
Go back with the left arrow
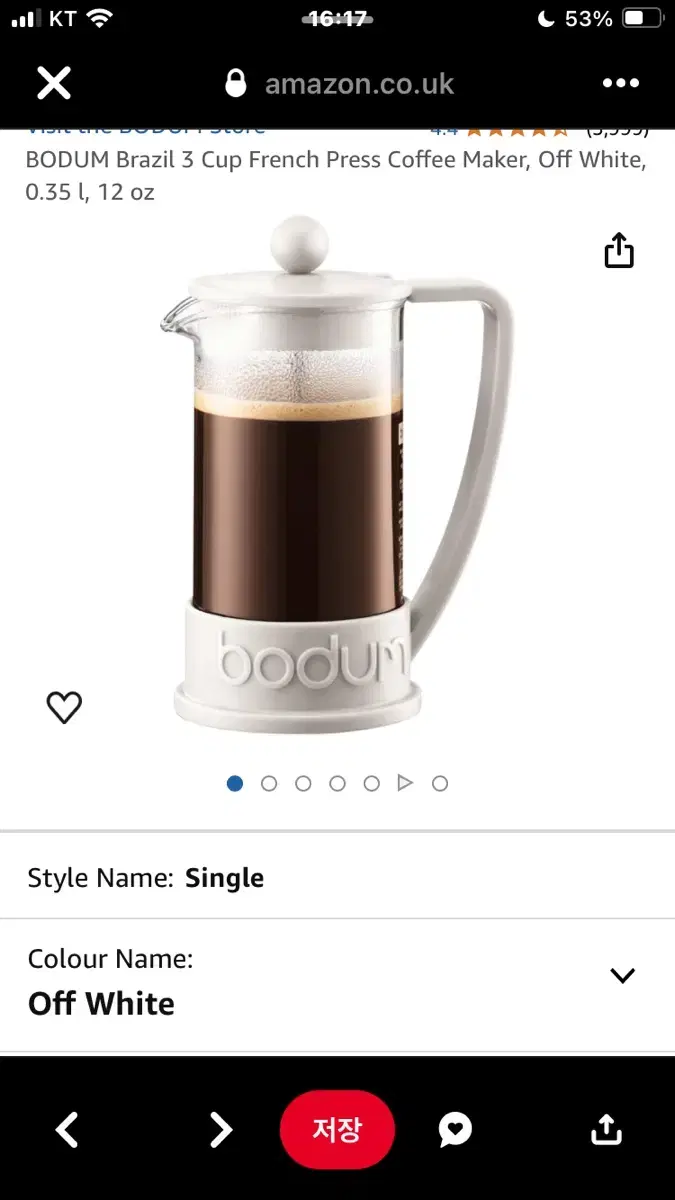[x=67, y=1130]
